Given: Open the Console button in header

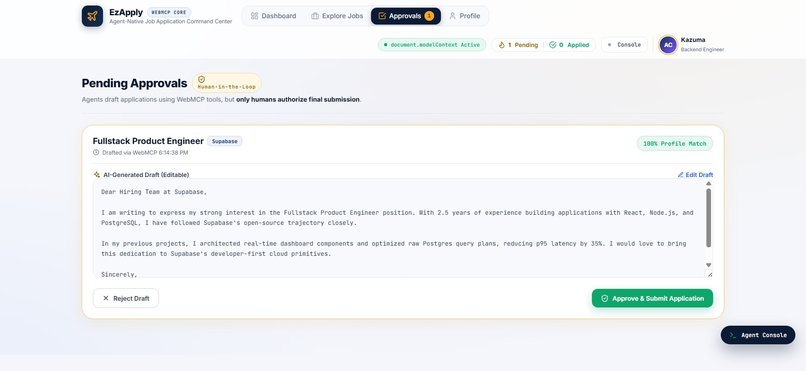Looking at the screenshot, I should point(624,45).
